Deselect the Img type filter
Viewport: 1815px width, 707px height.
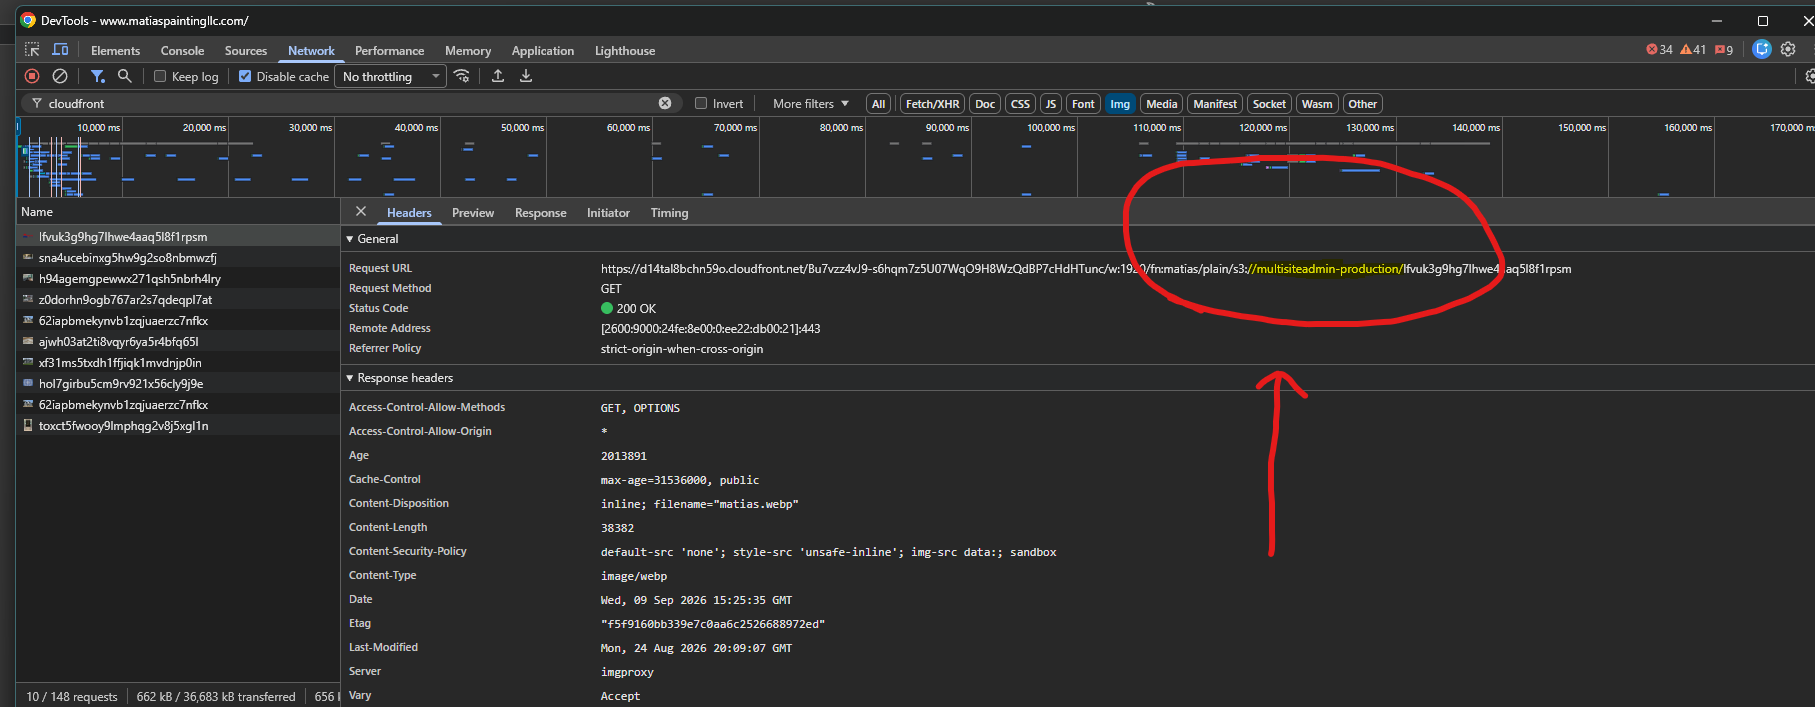(x=1120, y=104)
